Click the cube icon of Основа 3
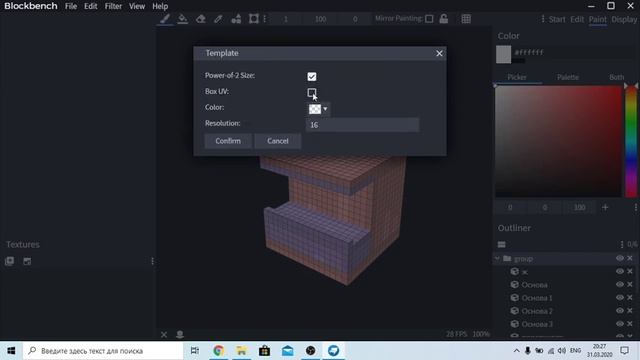640x360 pixels. click(515, 324)
